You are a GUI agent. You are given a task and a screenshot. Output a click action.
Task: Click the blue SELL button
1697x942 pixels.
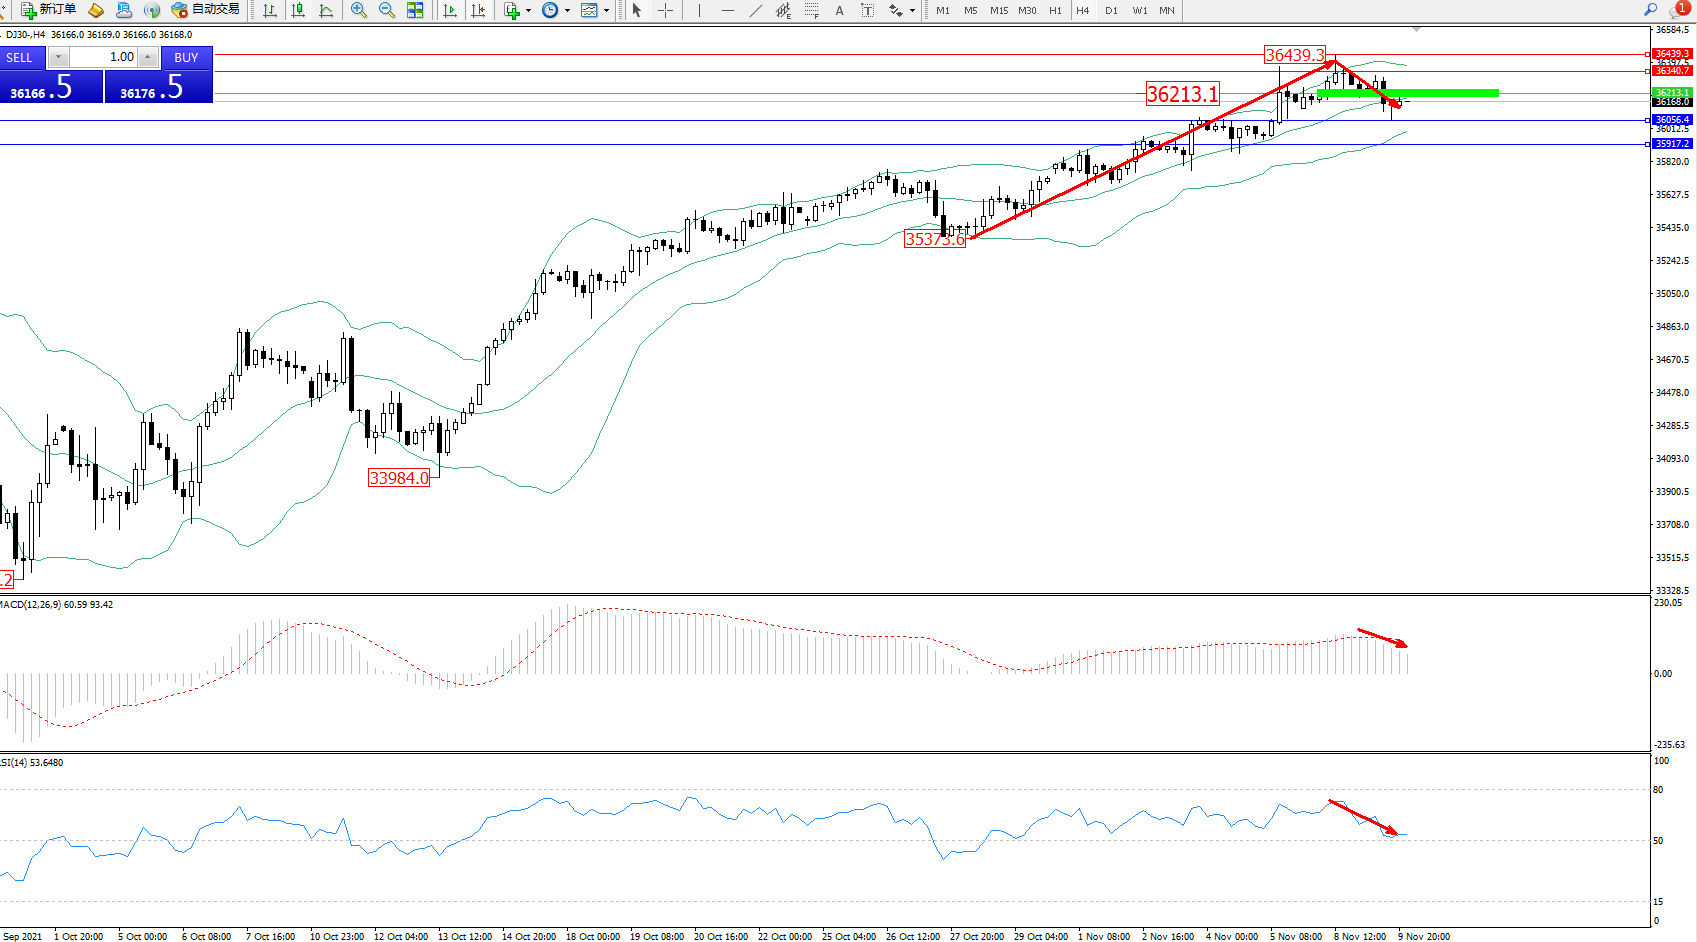click(20, 57)
